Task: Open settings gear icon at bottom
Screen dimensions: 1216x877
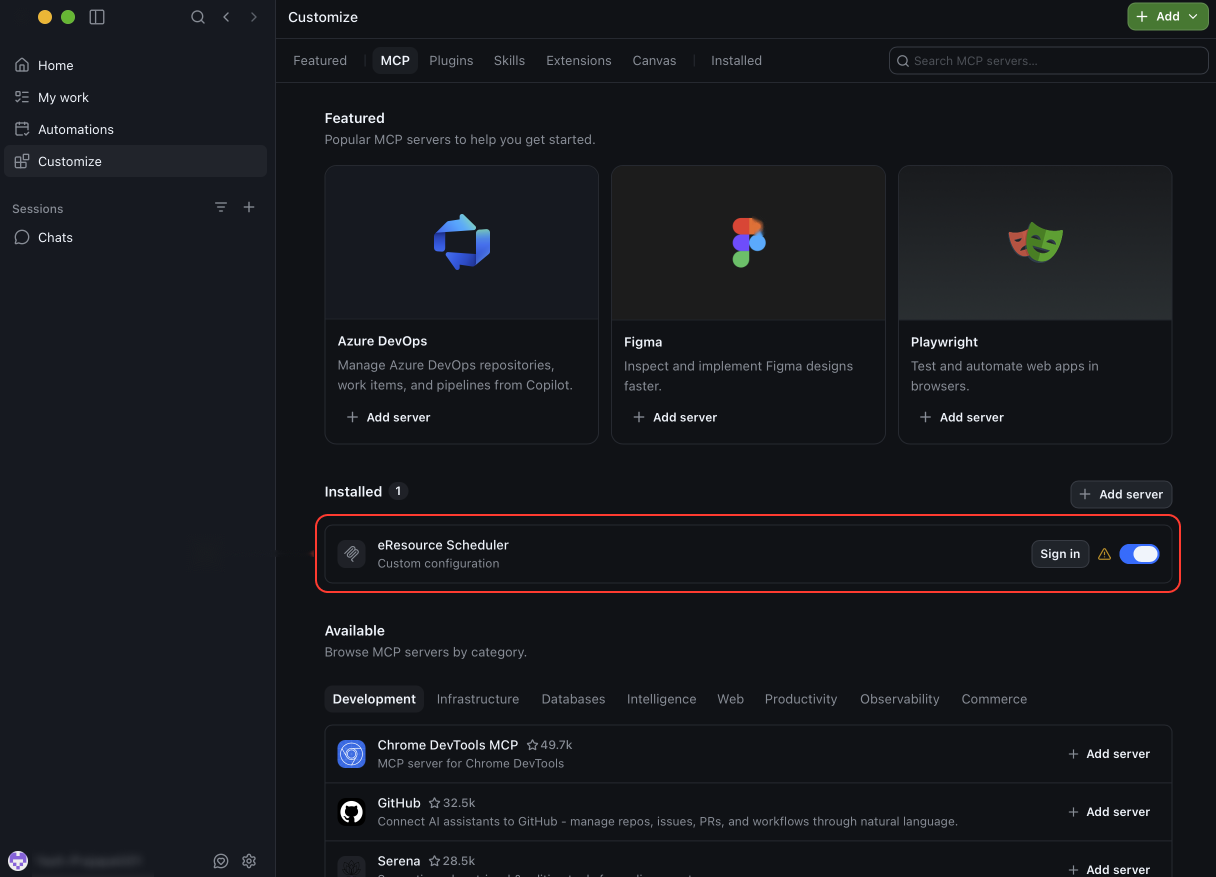Action: (x=249, y=861)
